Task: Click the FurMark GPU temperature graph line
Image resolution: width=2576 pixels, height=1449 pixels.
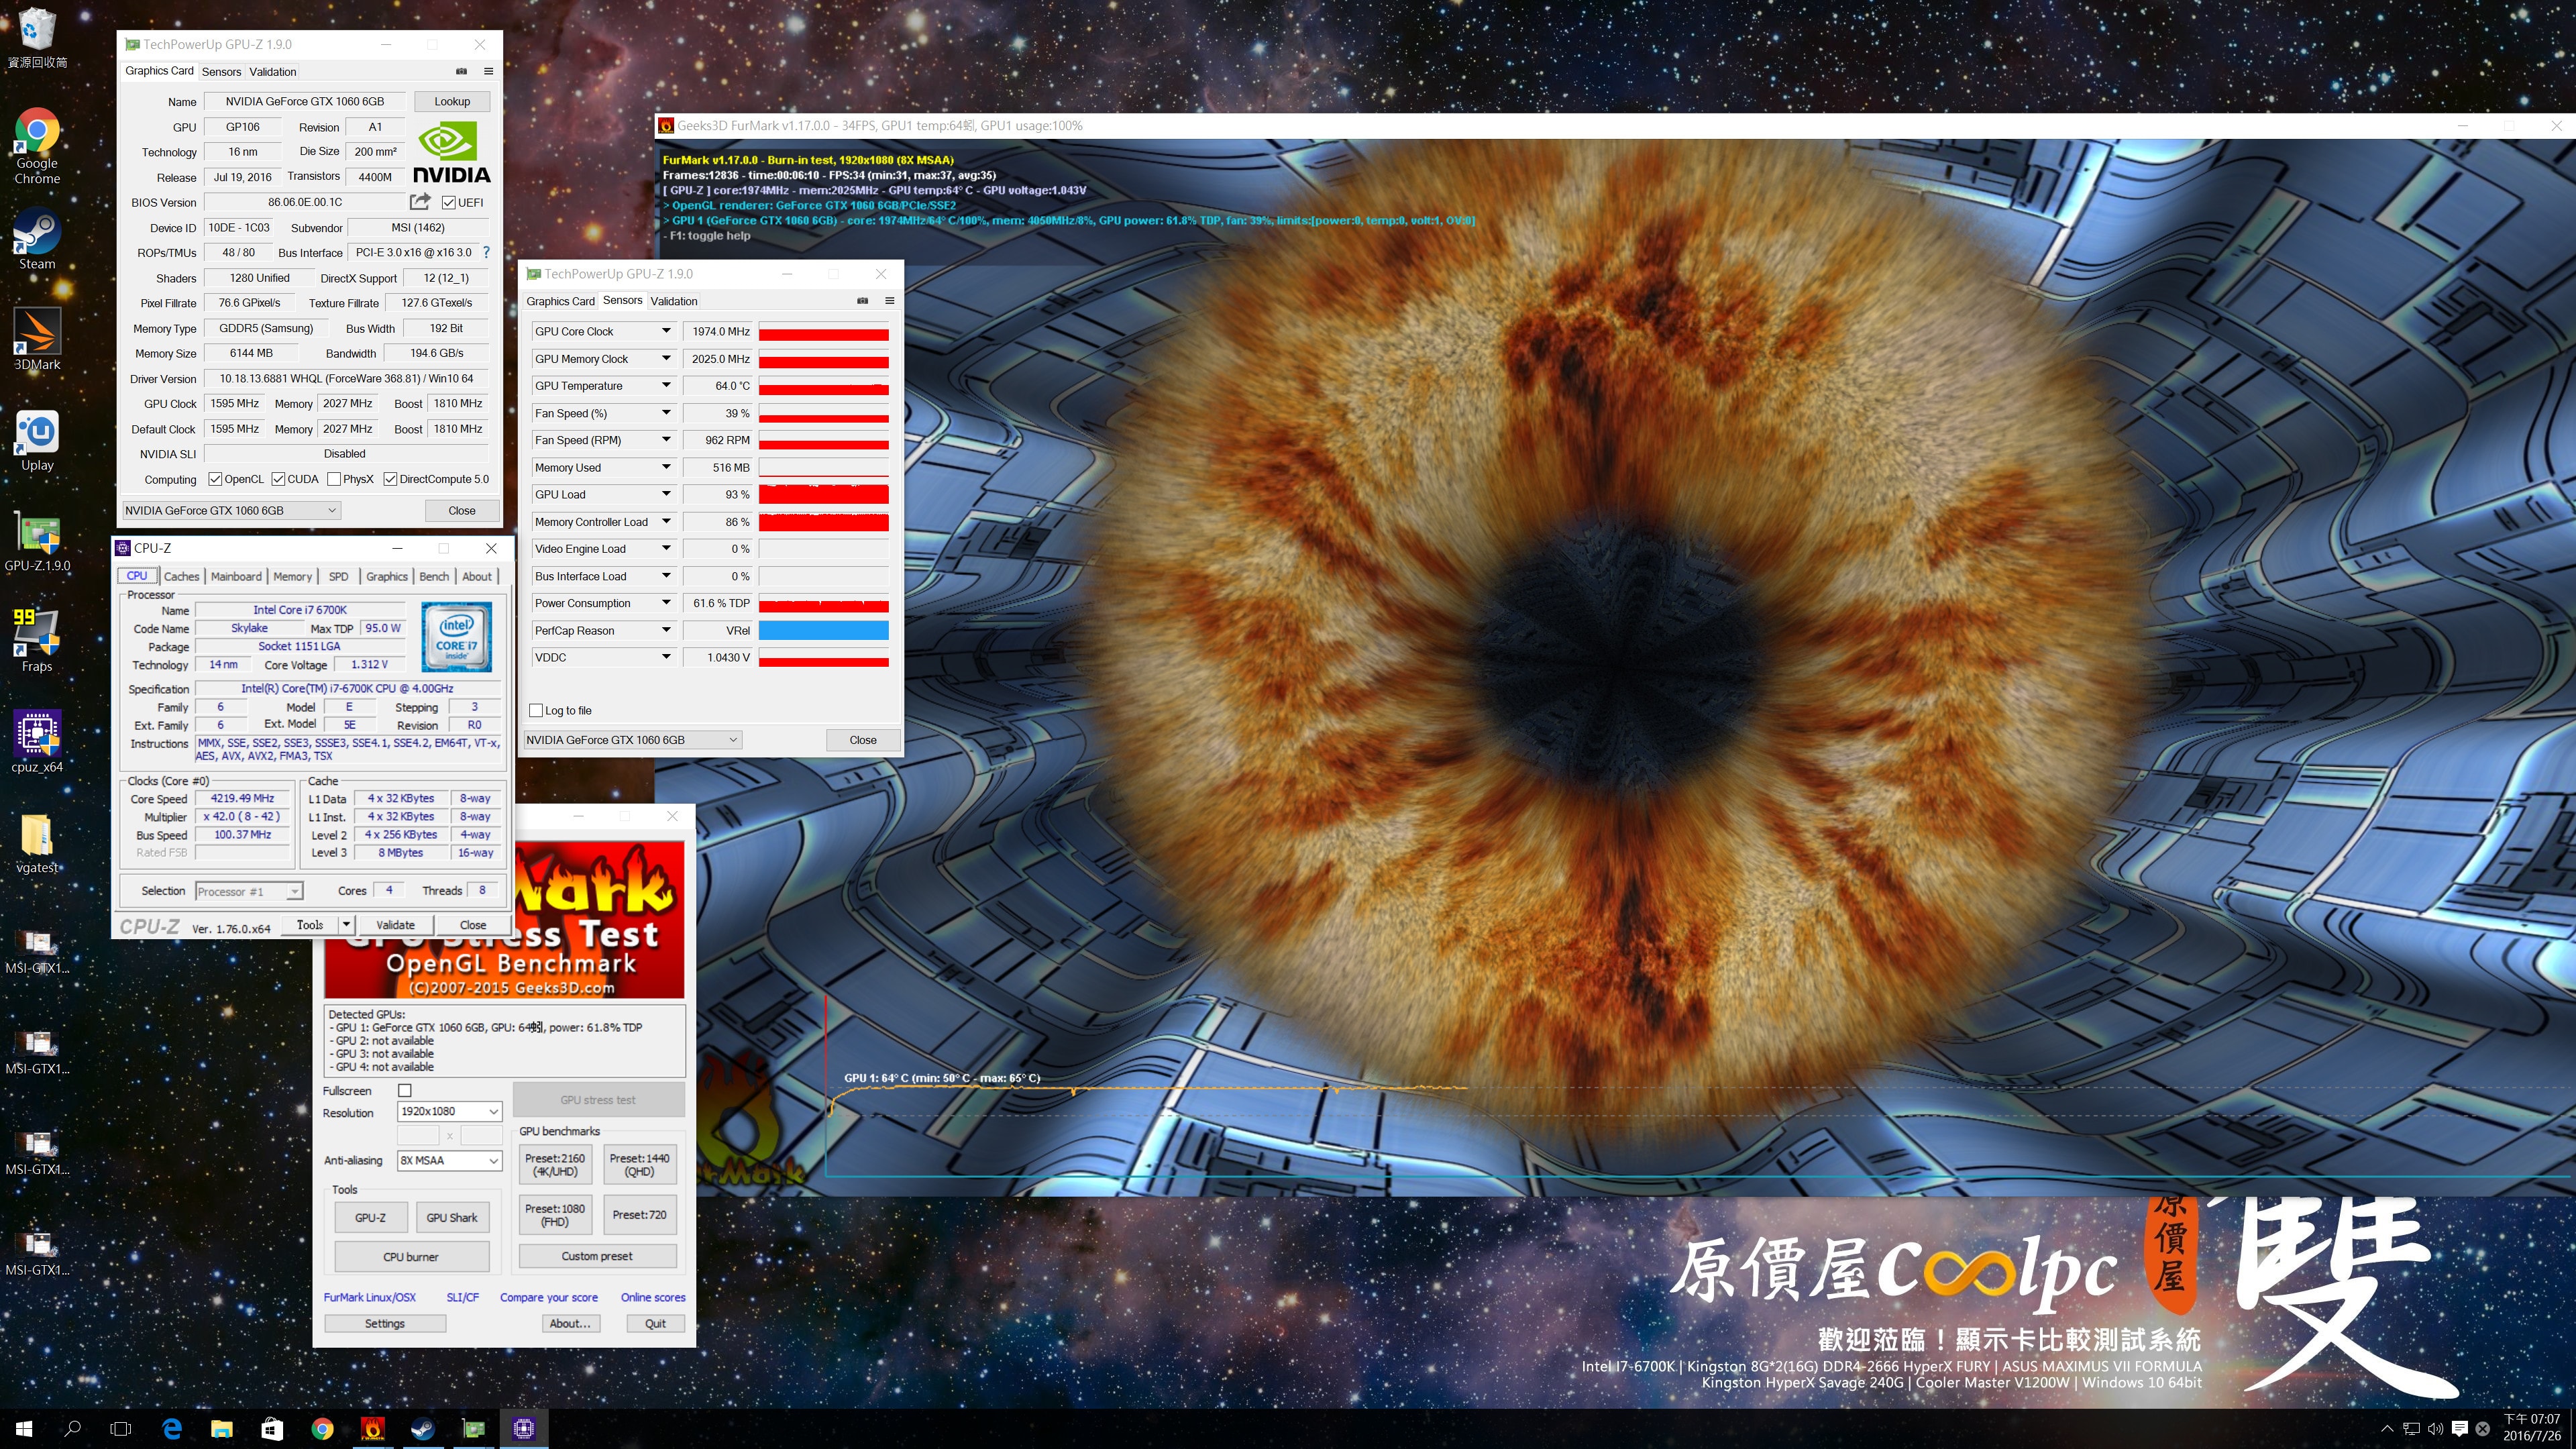Action: tap(1148, 1088)
